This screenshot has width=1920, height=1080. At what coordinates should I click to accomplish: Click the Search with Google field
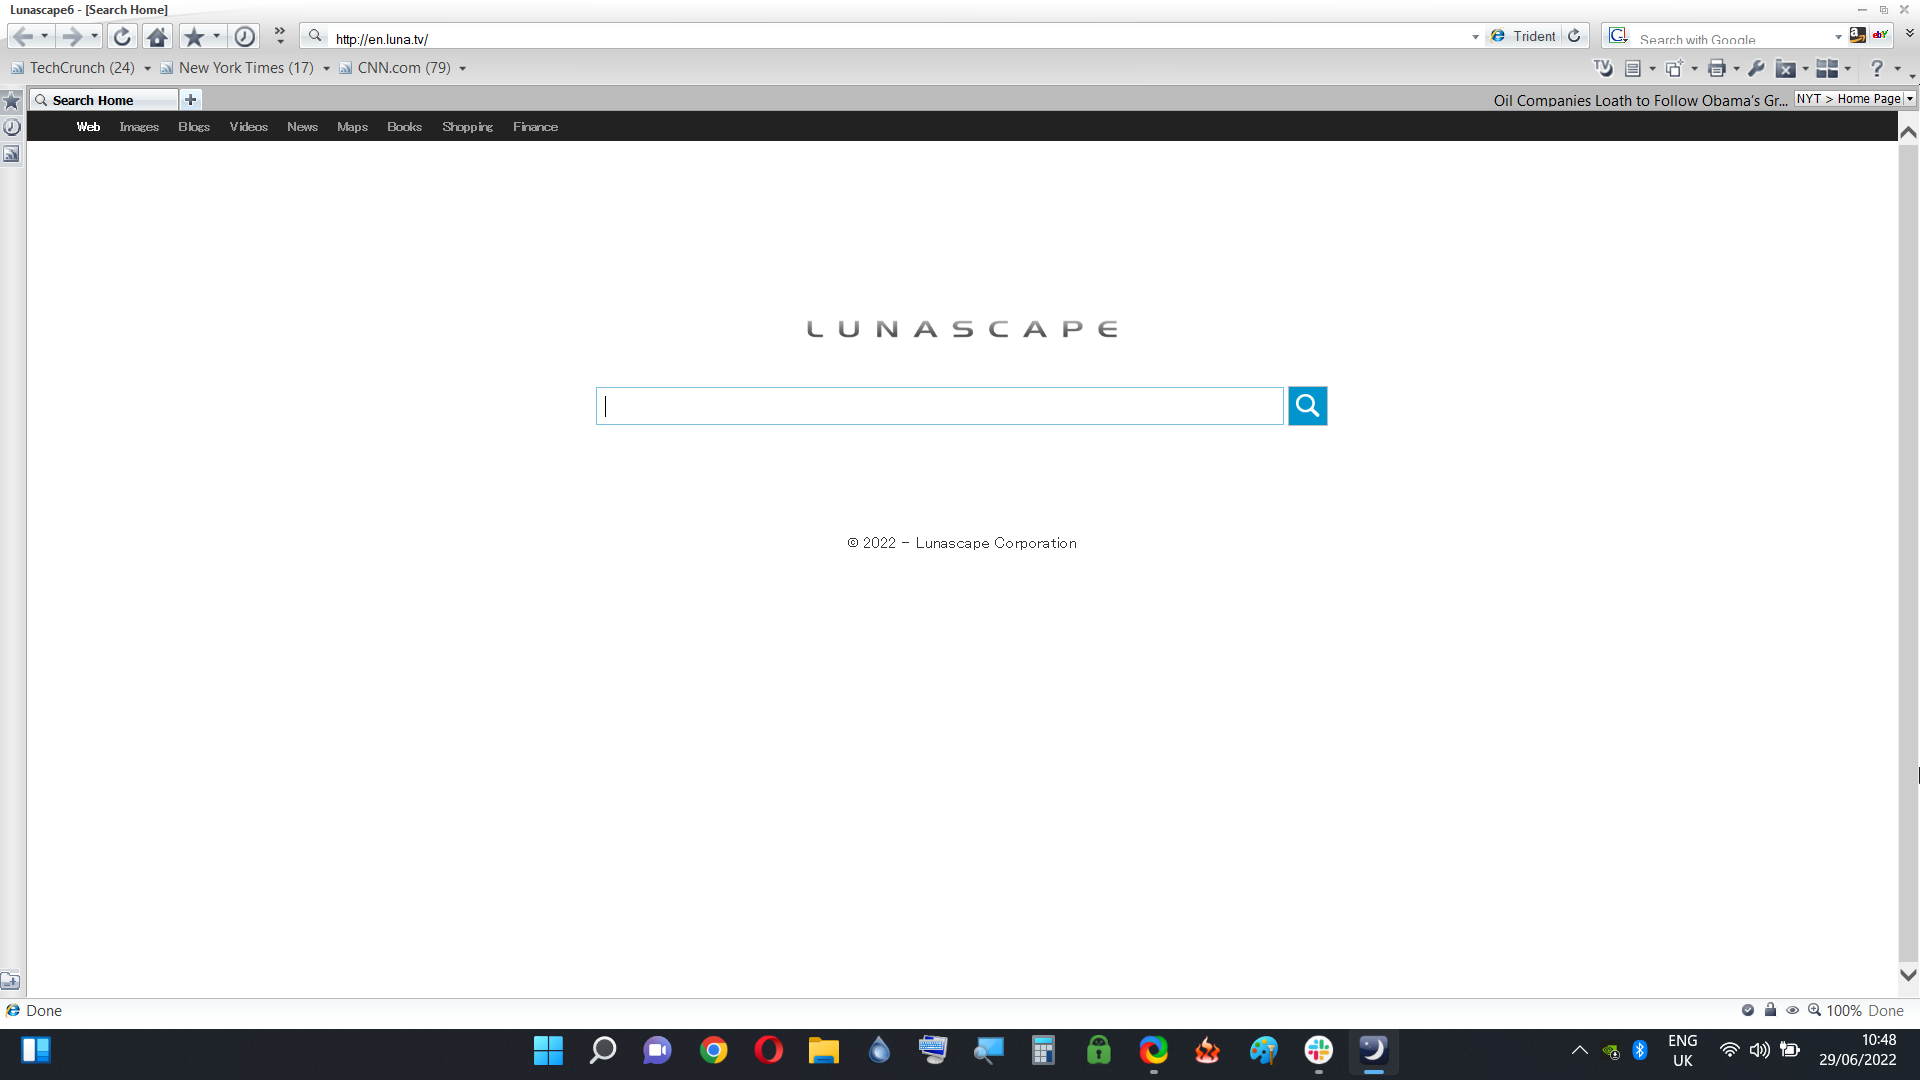[x=1733, y=39]
